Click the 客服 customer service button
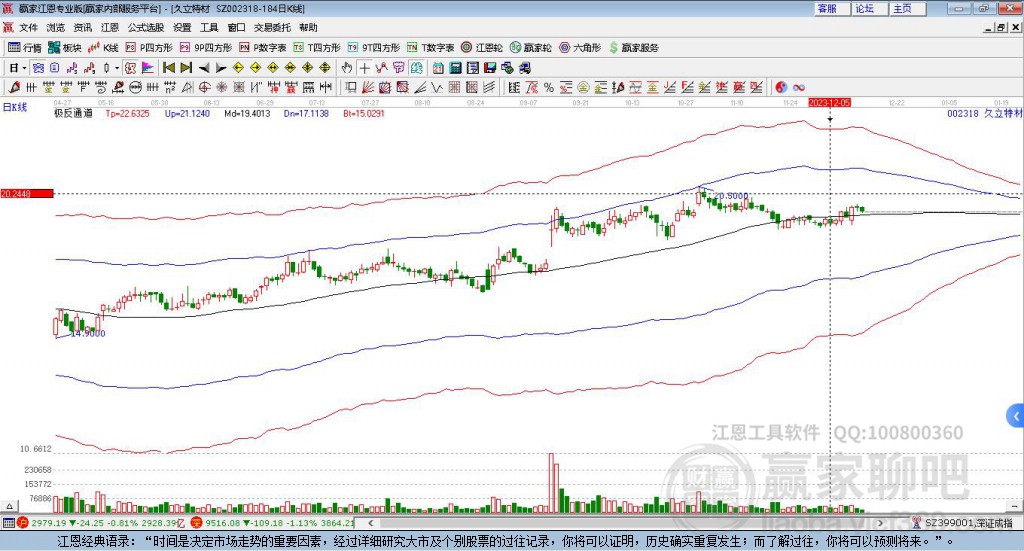The image size is (1024, 551). point(832,8)
